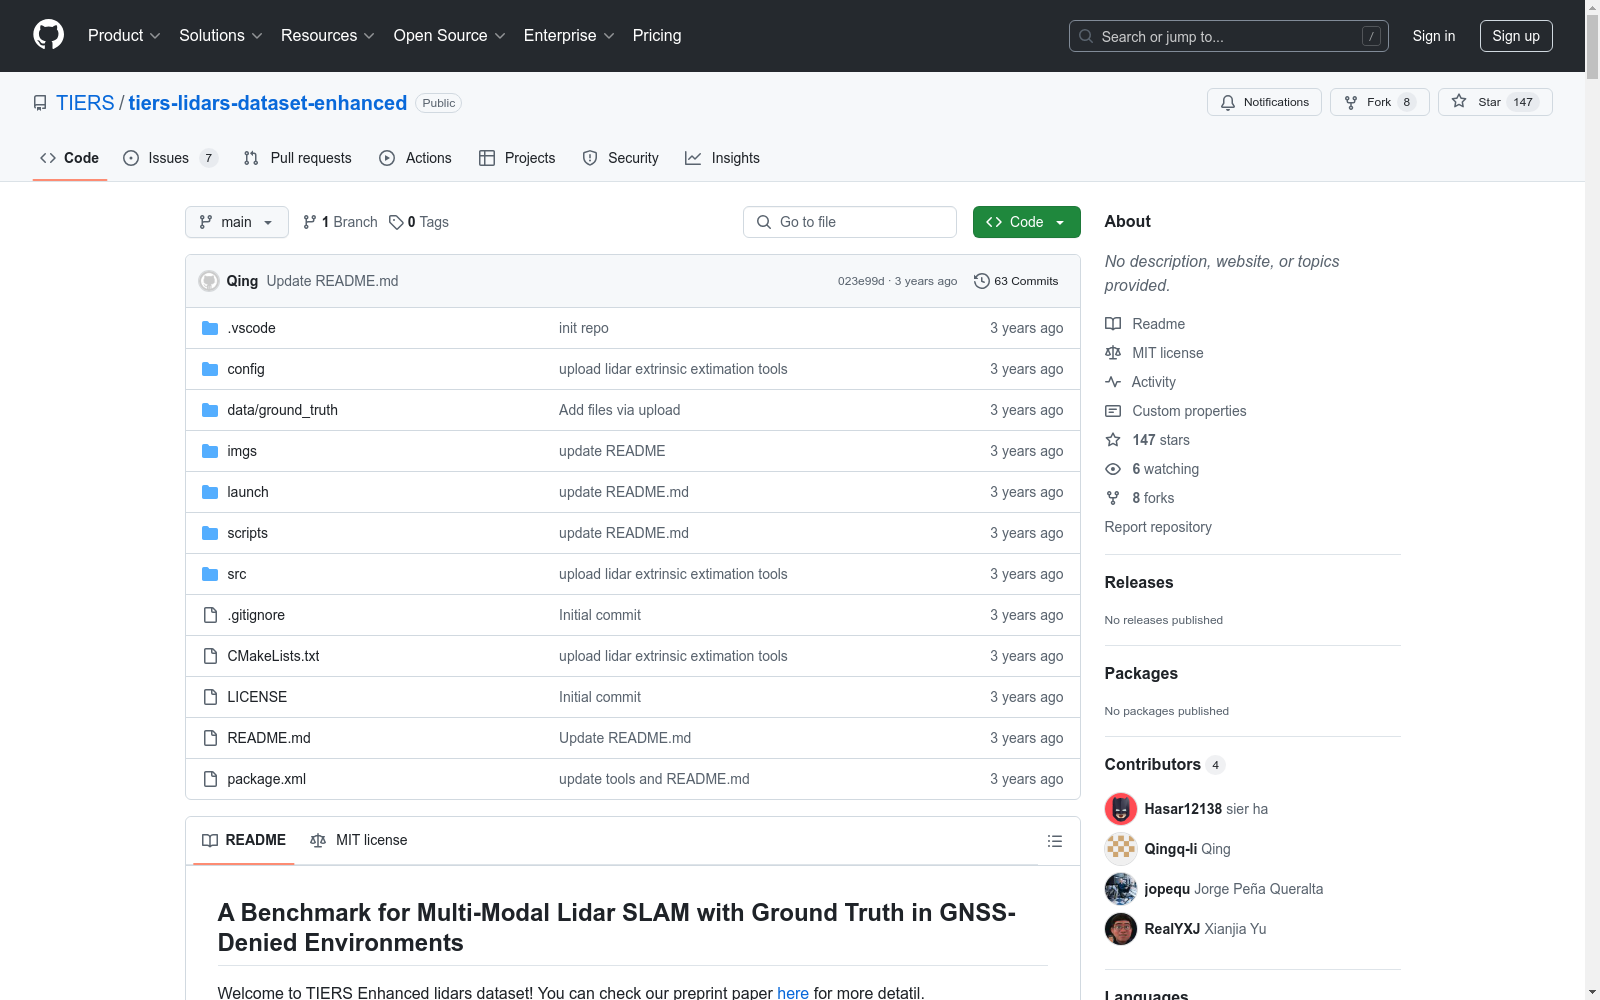Click the Search or jump to field
Screen dimensions: 1600x1000
tap(1229, 36)
